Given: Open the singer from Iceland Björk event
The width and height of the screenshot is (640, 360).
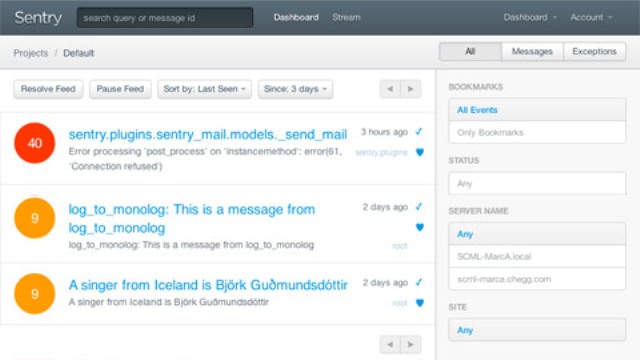Looking at the screenshot, I should [208, 285].
